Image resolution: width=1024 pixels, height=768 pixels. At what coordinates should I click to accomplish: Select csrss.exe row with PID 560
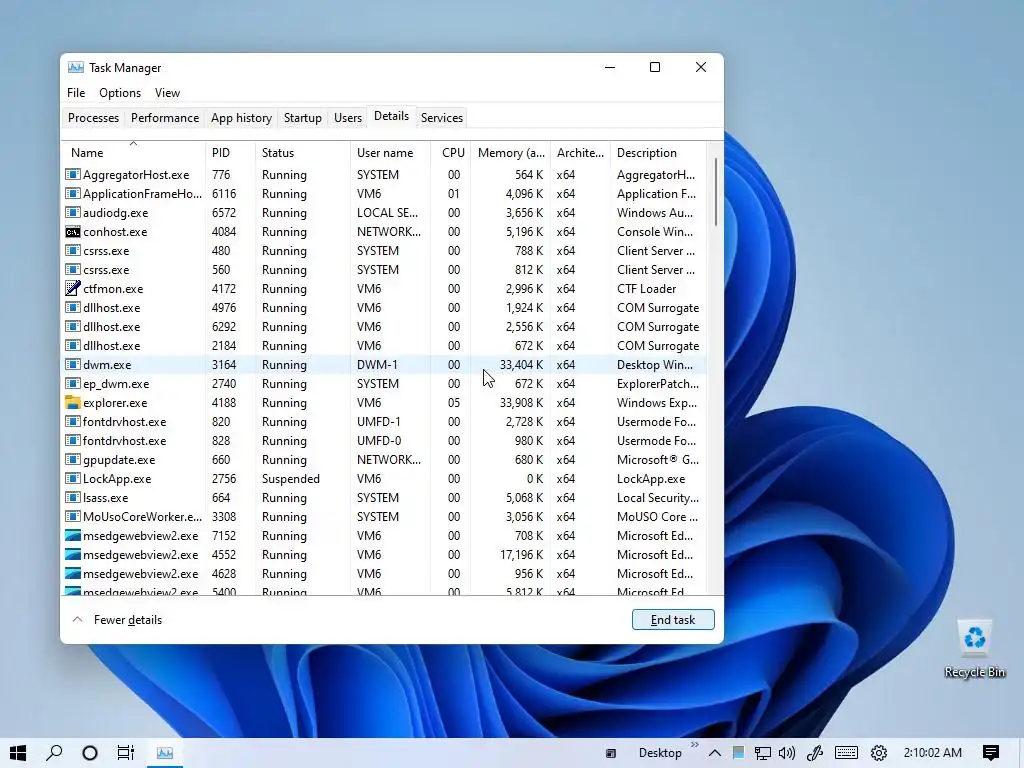[x=385, y=270]
